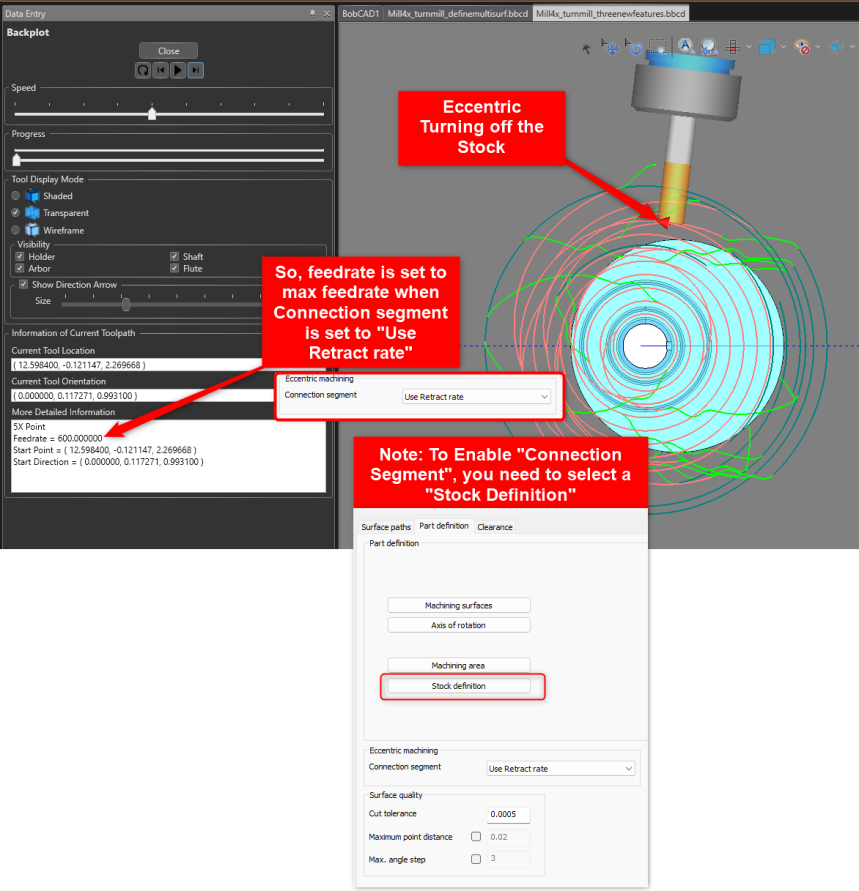This screenshot has width=859, height=891.
Task: Step to the end of the backplot
Action: tap(196, 70)
